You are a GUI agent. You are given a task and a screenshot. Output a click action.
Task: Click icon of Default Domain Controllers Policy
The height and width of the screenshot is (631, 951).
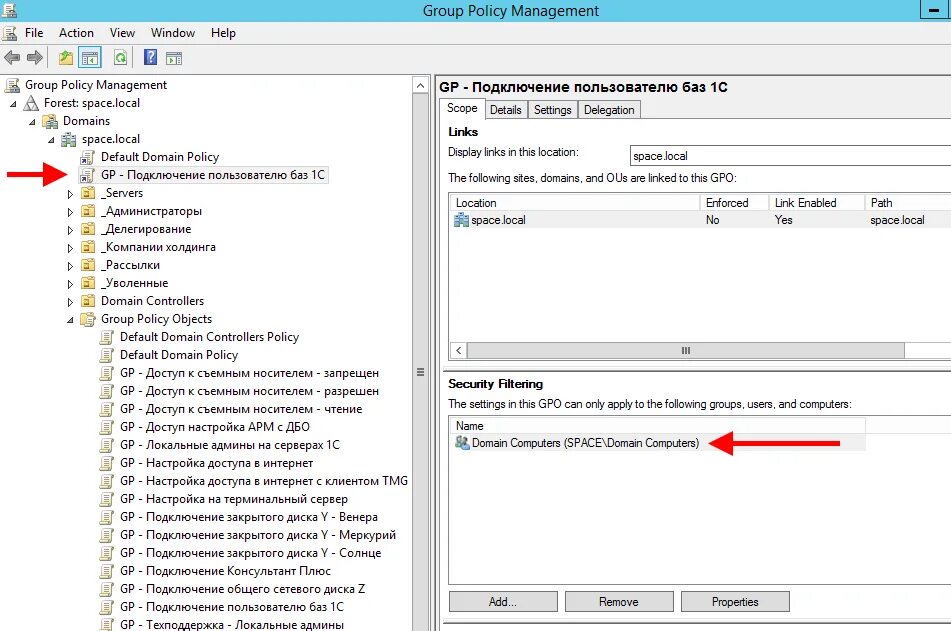coord(107,337)
